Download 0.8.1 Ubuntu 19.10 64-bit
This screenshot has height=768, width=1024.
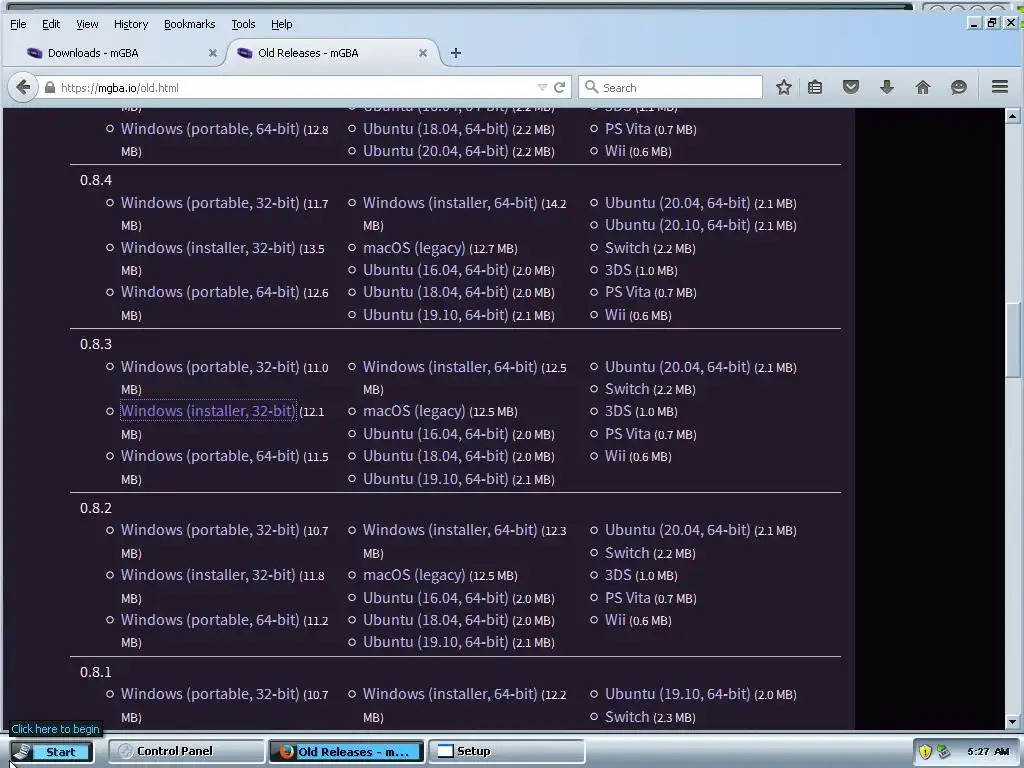pyautogui.click(x=677, y=694)
